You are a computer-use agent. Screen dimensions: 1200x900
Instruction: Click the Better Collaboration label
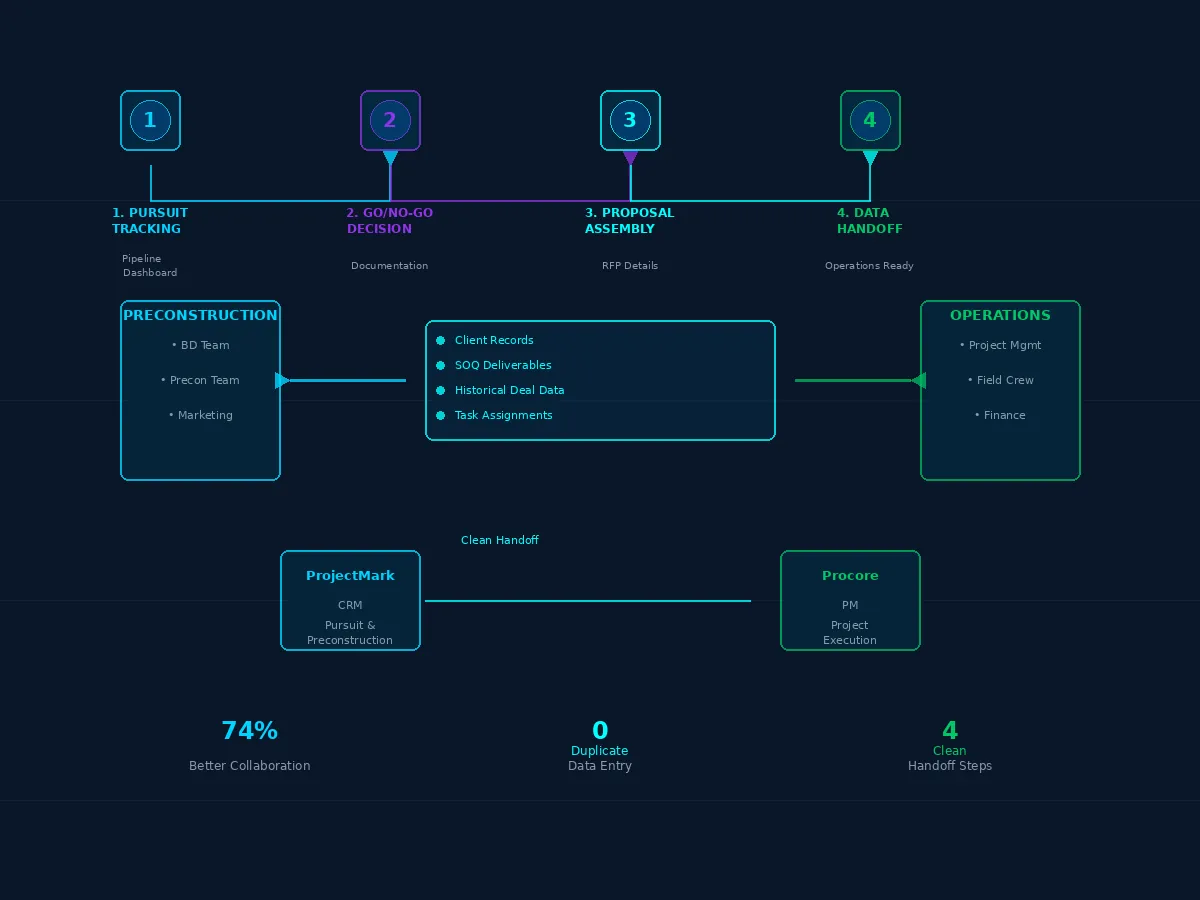(x=250, y=766)
